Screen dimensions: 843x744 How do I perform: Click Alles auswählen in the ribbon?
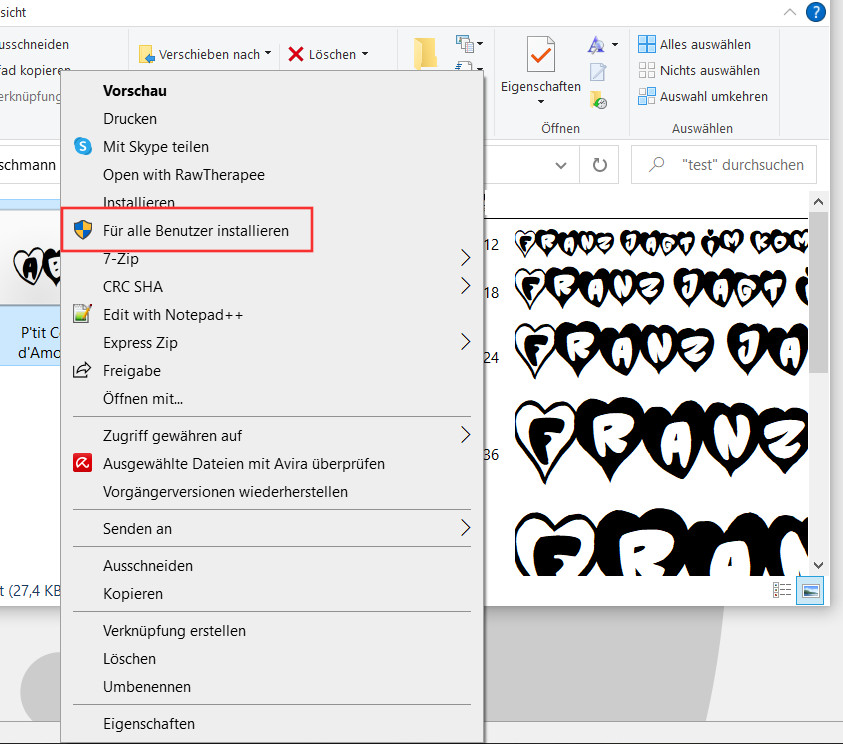click(x=705, y=45)
